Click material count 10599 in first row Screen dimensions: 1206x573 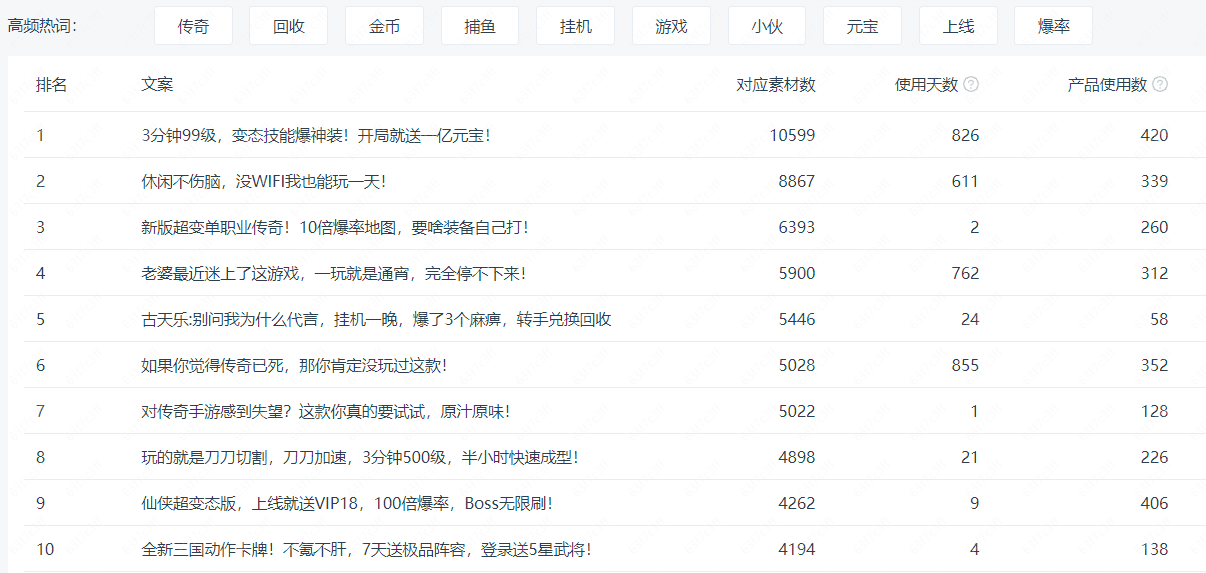pyautogui.click(x=792, y=135)
